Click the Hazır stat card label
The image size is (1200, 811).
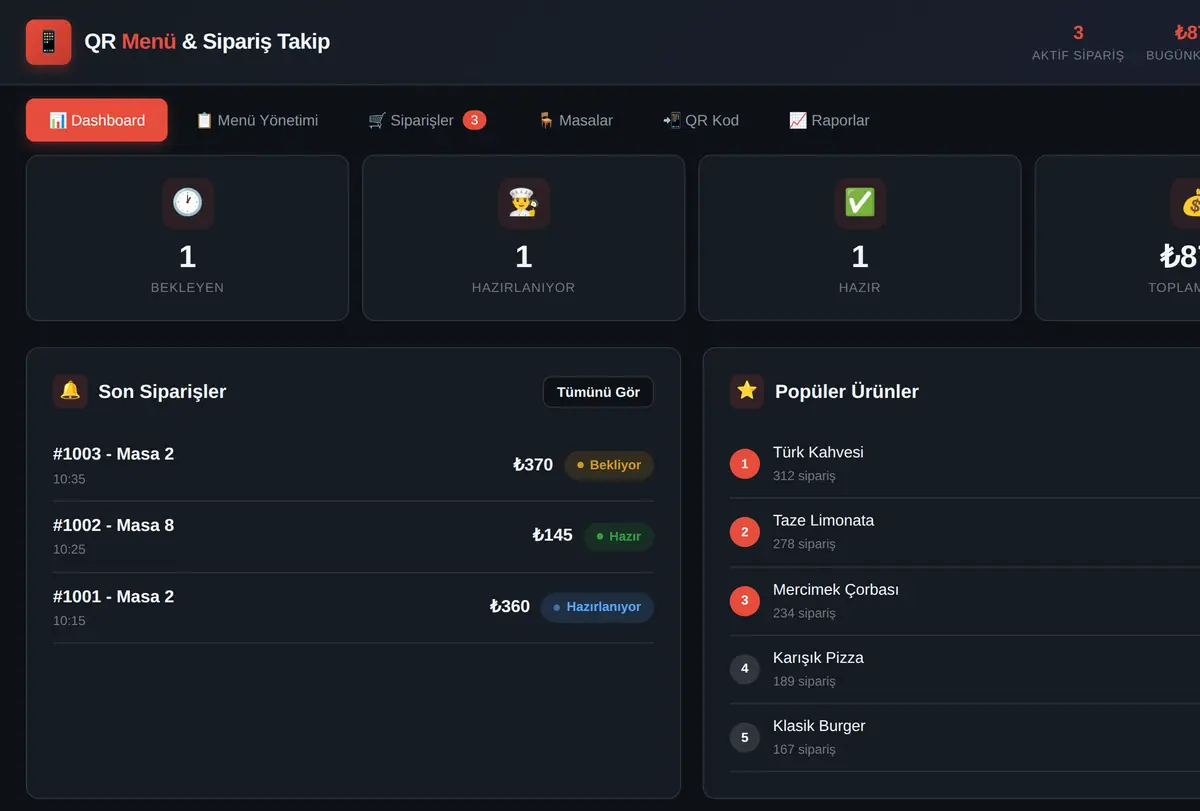point(859,288)
